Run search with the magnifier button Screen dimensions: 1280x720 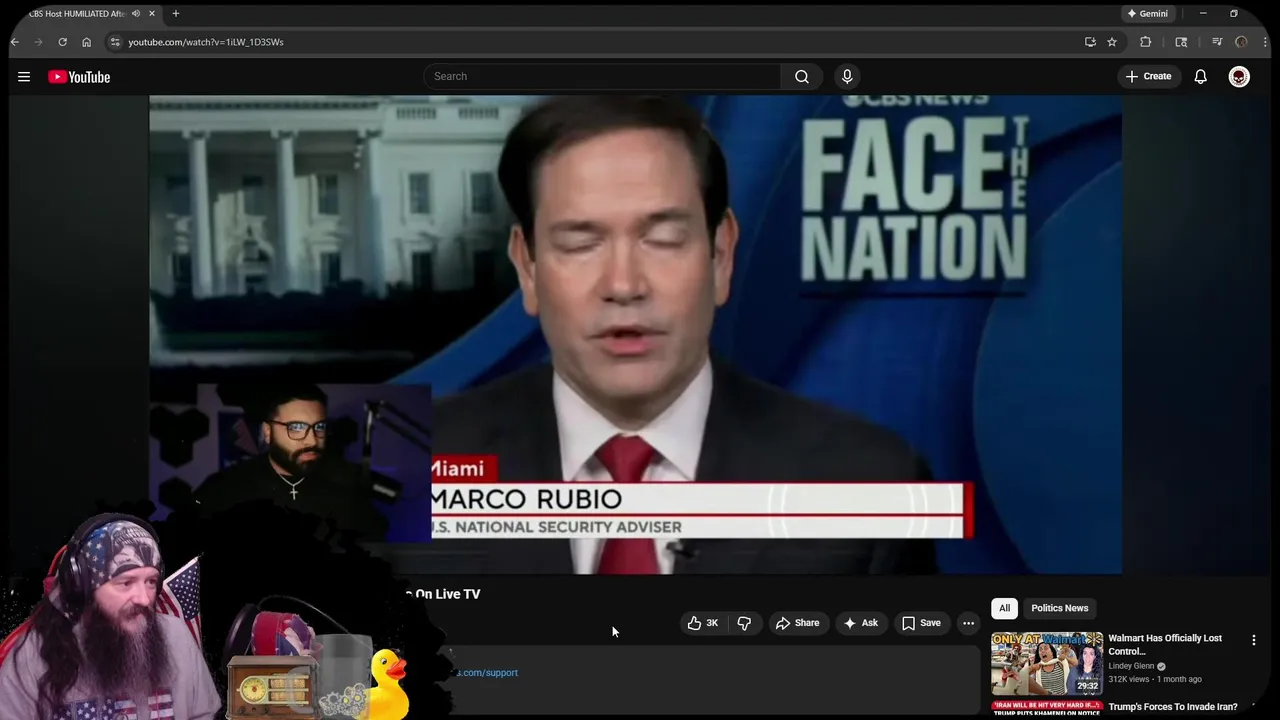pyautogui.click(x=802, y=76)
